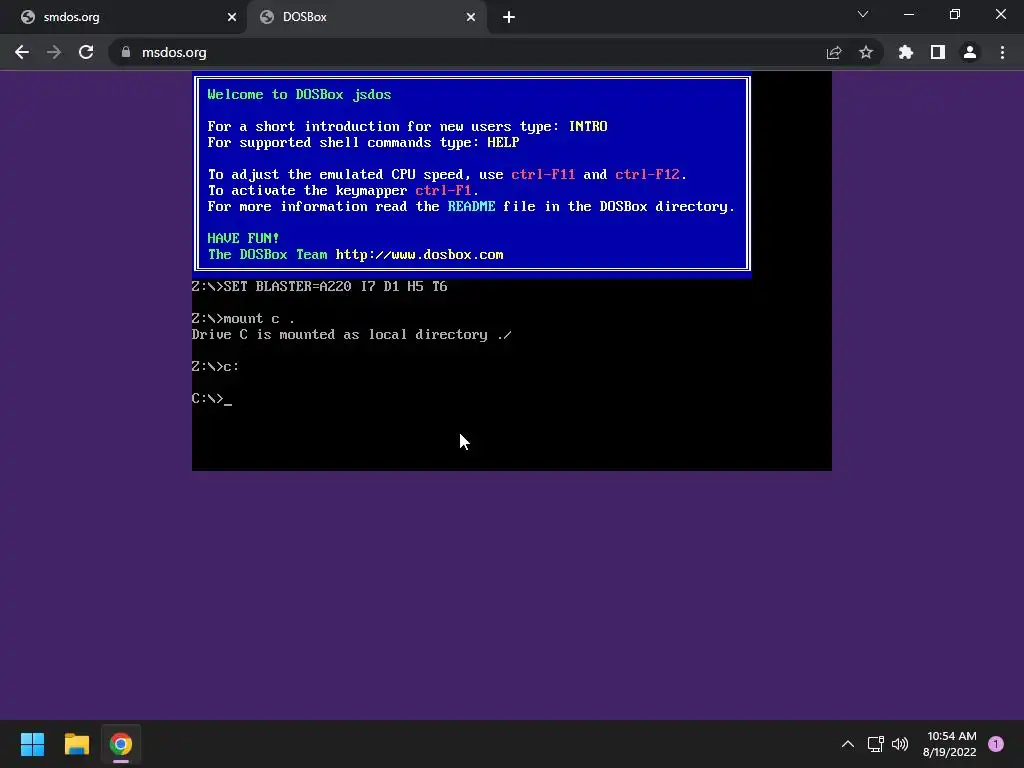Viewport: 1024px width, 768px height.
Task: Open the network status icon
Action: coord(875,744)
